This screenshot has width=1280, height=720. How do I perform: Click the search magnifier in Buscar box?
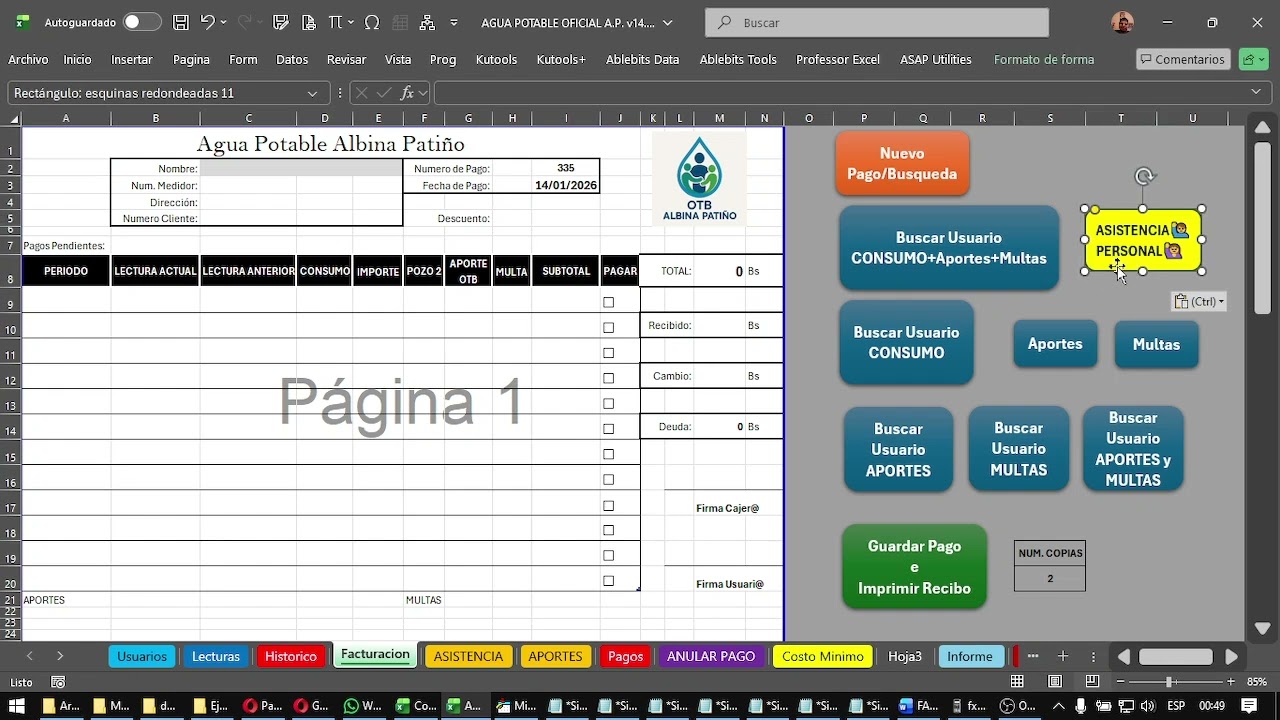click(724, 22)
